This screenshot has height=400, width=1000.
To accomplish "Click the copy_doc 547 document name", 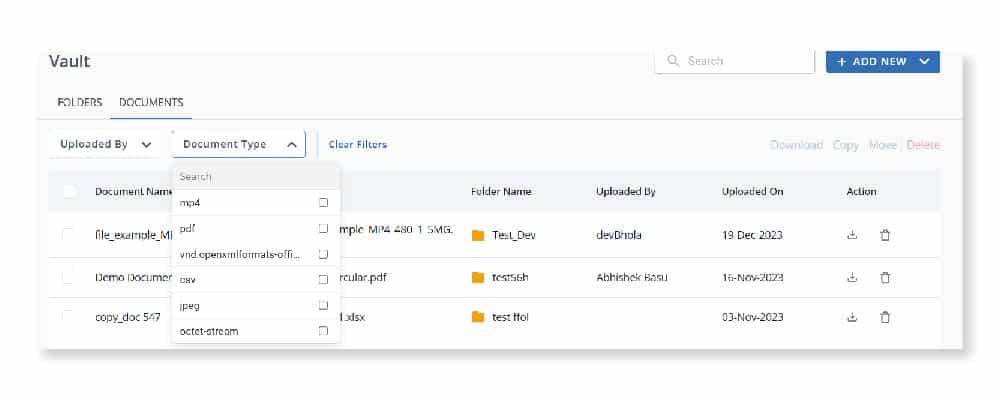I will point(128,317).
